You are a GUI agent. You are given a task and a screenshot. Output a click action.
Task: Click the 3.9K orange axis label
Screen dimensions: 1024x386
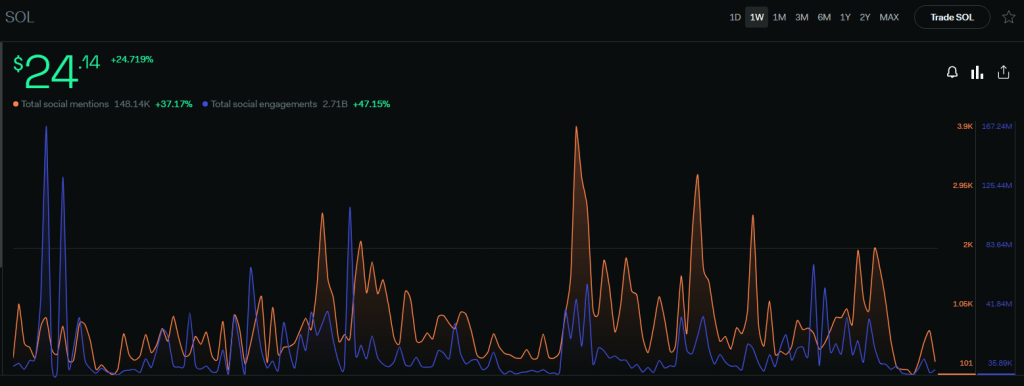click(x=965, y=127)
